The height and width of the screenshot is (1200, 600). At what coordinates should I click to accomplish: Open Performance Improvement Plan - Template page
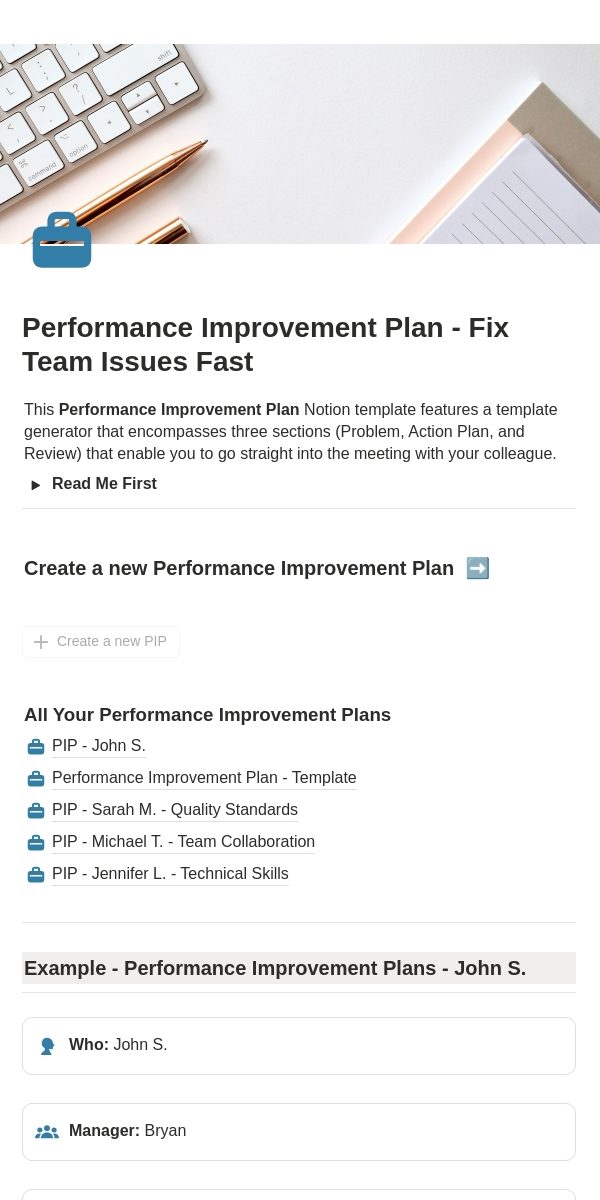click(x=204, y=778)
